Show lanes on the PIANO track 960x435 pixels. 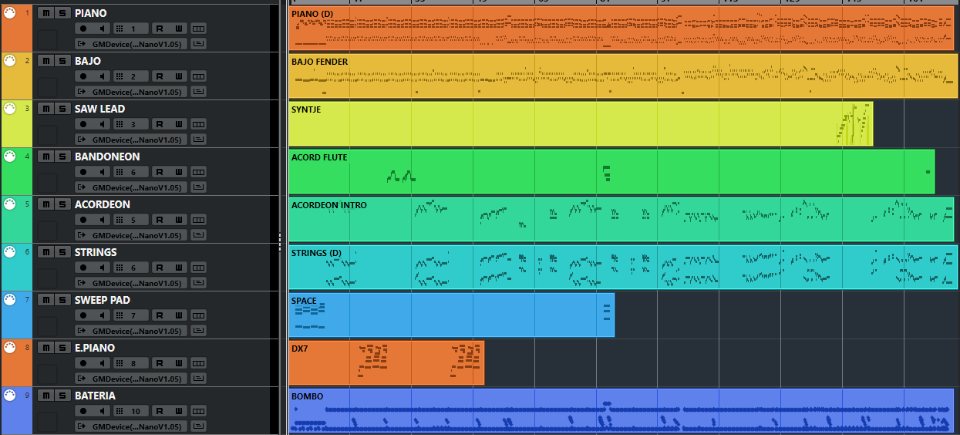[198, 28]
